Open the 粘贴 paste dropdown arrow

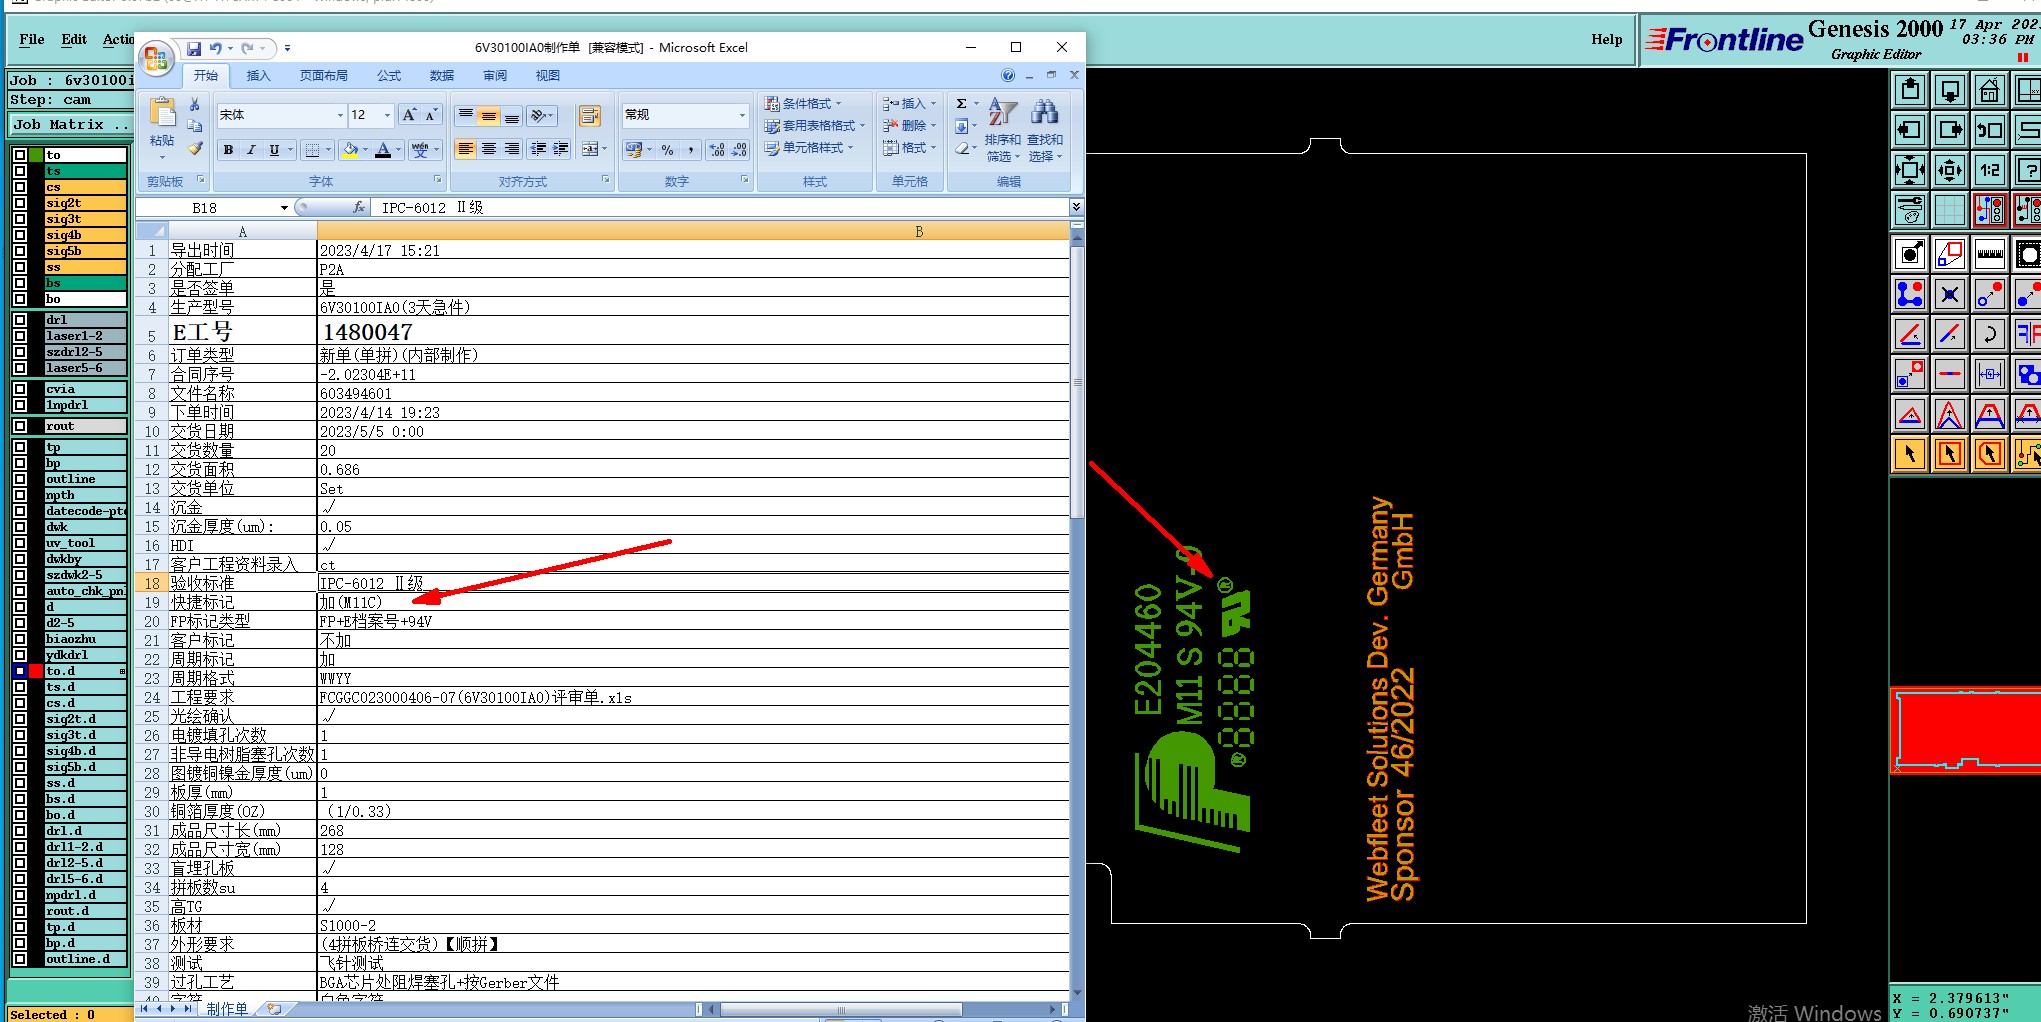click(x=162, y=156)
